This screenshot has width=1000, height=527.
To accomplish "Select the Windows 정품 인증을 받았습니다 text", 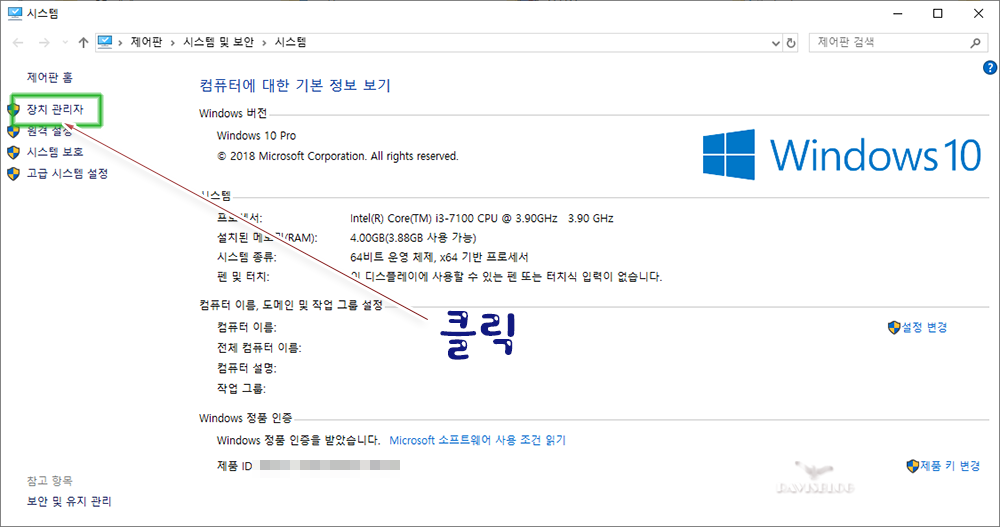I will tap(298, 440).
